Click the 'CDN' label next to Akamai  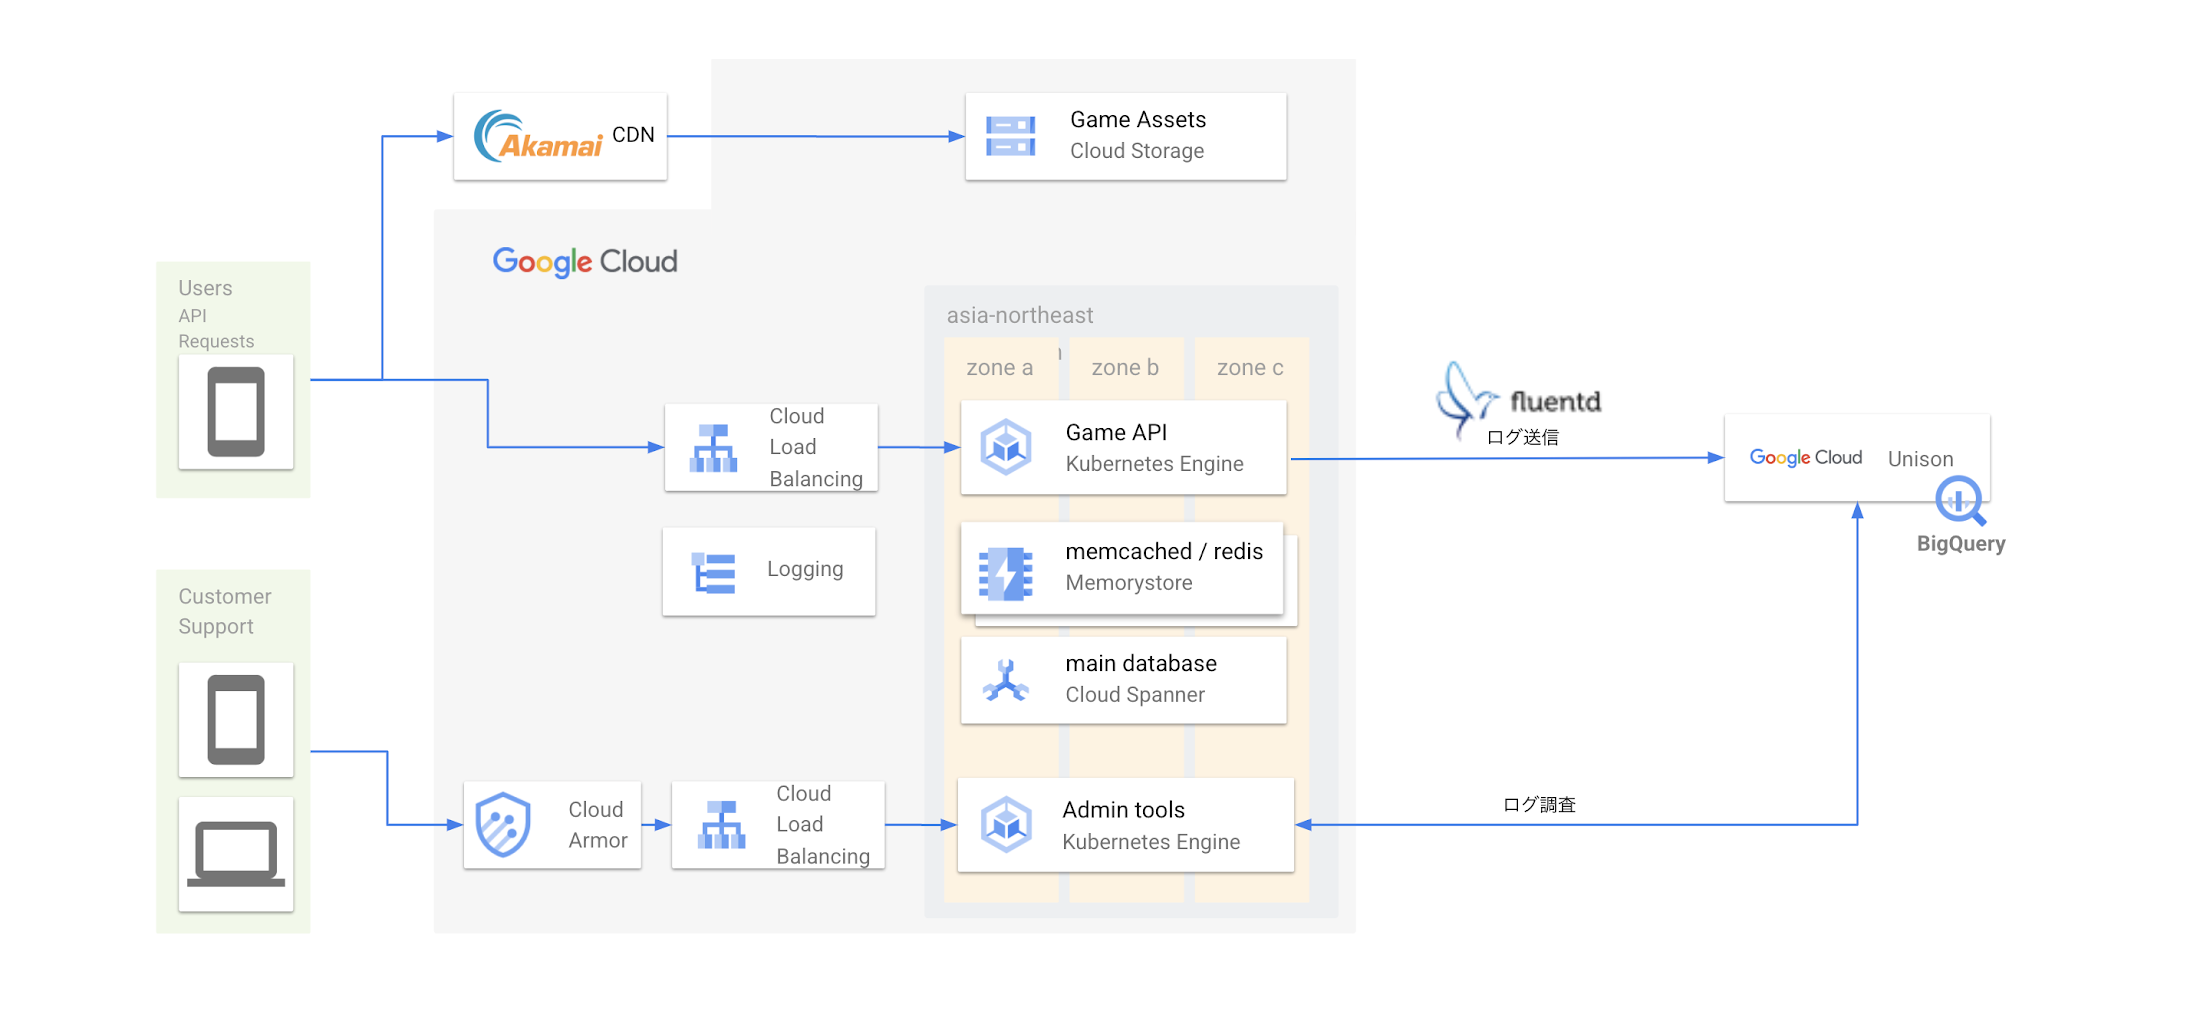tap(633, 135)
